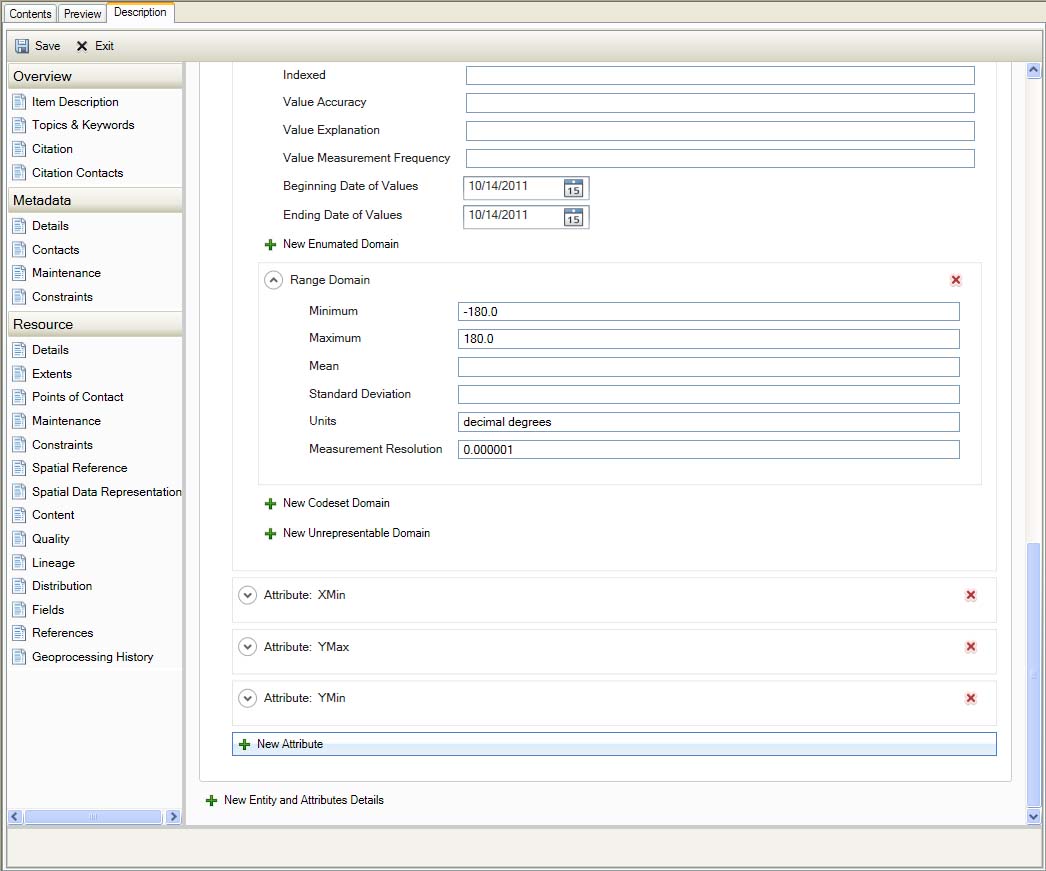1046x871 pixels.
Task: Click the Units input field
Action: 708,422
